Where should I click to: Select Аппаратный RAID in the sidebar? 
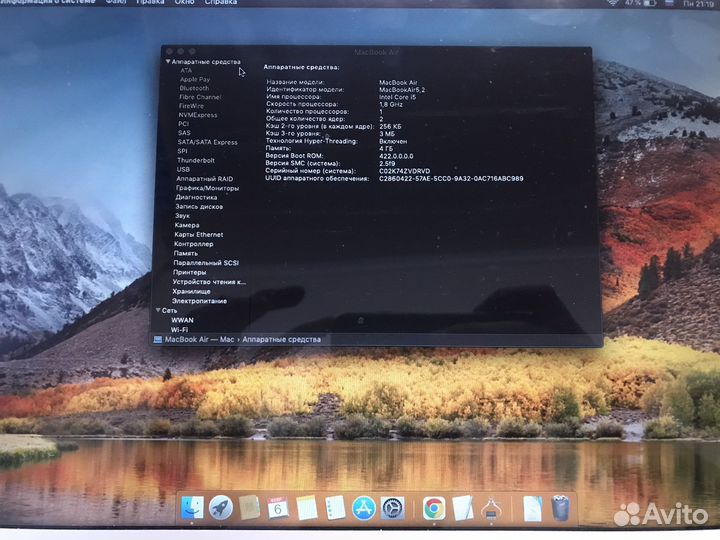[x=205, y=179]
